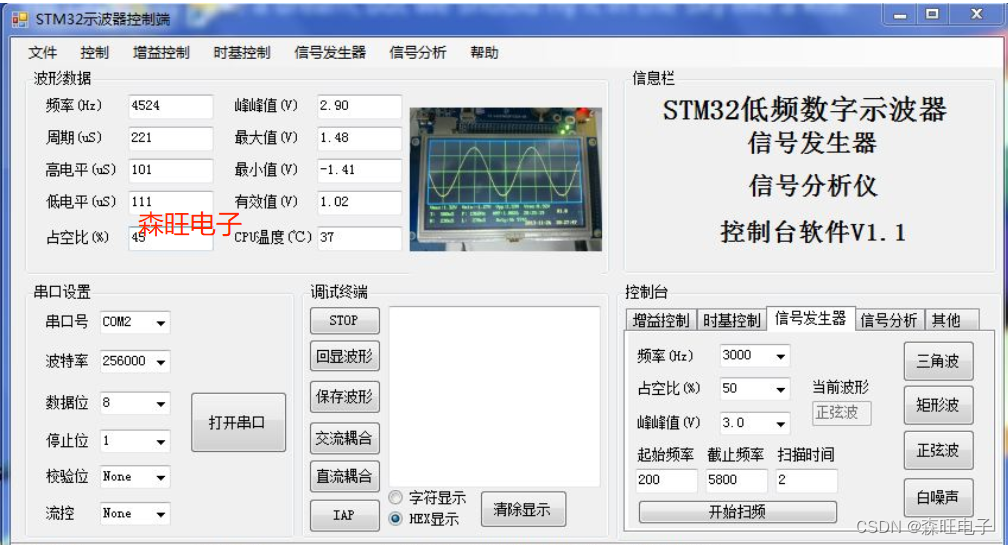Viewport: 1008px width, 545px height.
Task: Open the 信号分析 menu
Action: point(417,53)
